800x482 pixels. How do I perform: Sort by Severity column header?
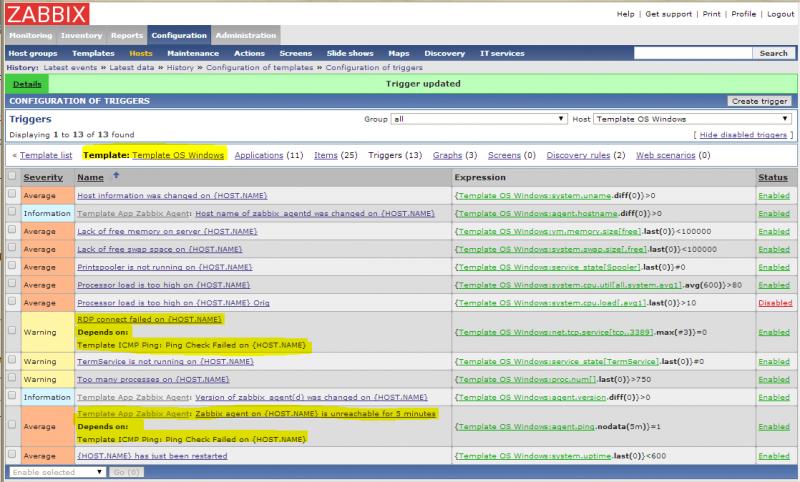coord(43,177)
